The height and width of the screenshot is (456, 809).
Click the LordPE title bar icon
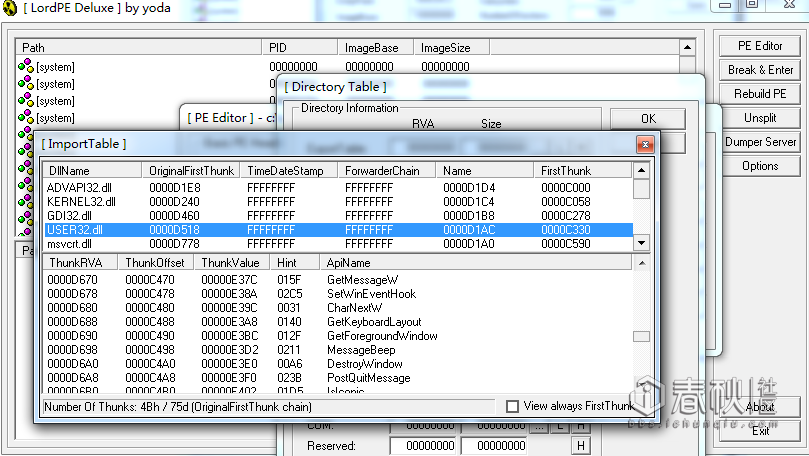coord(10,8)
